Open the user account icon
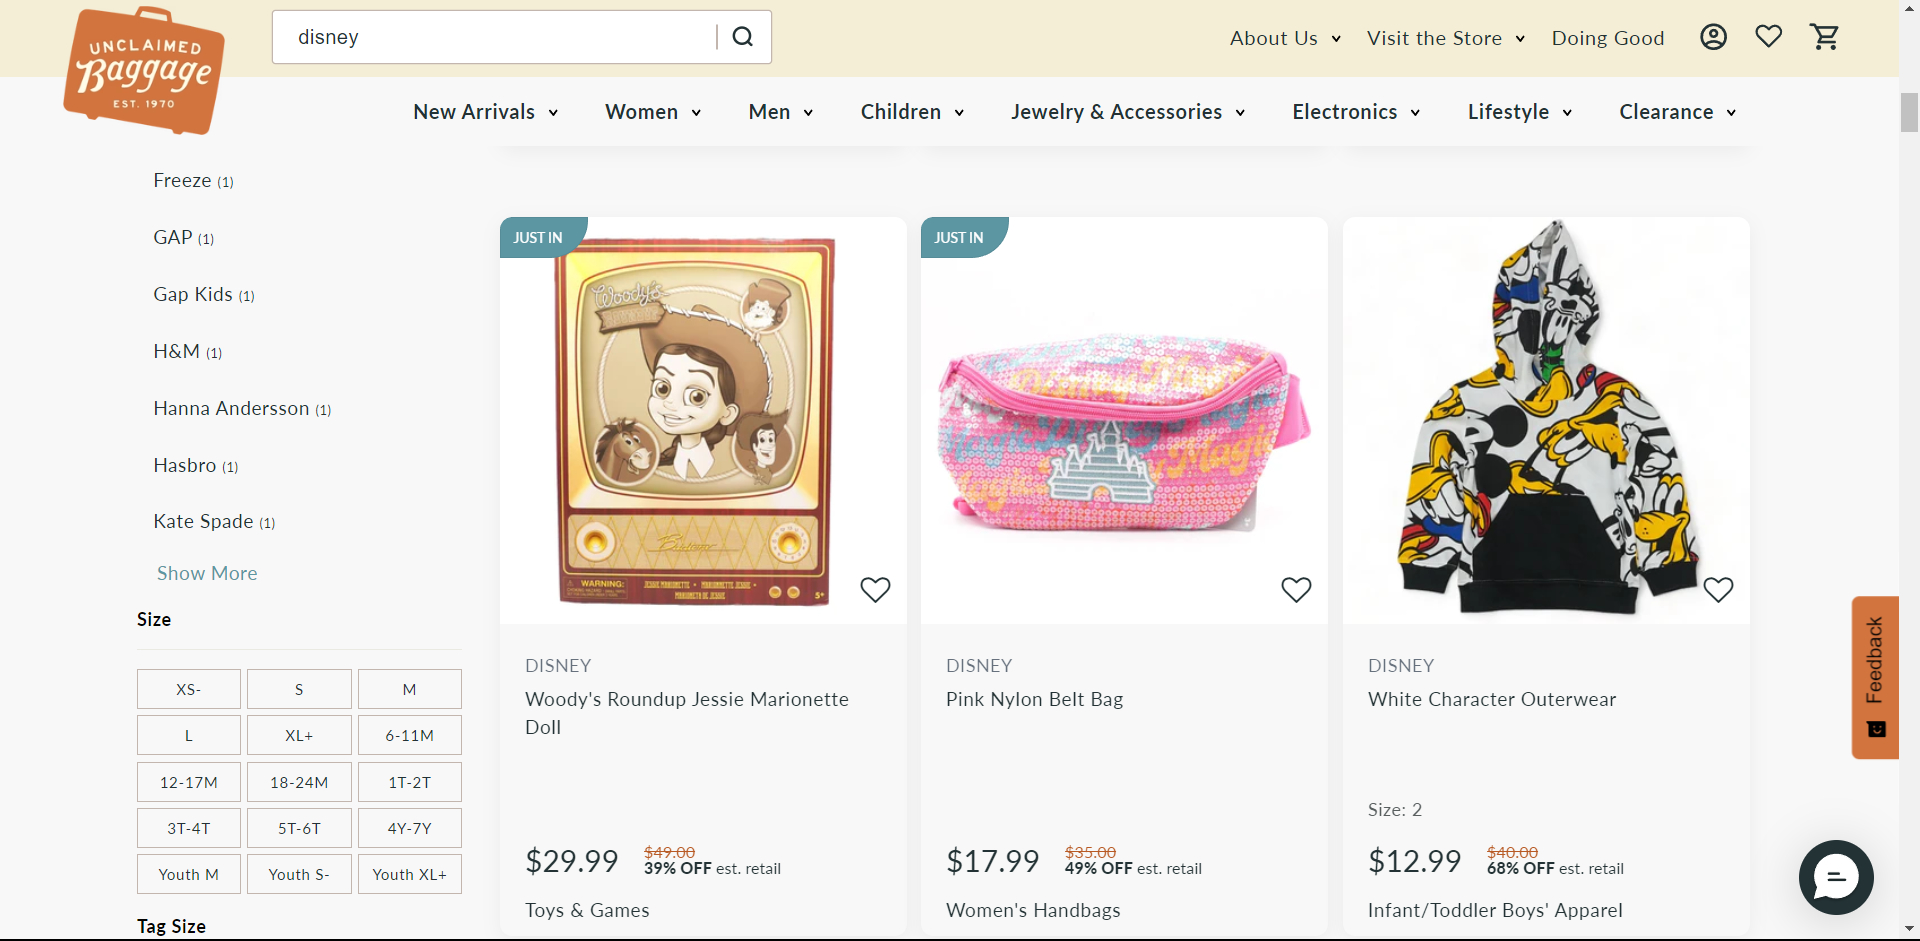 (x=1713, y=37)
